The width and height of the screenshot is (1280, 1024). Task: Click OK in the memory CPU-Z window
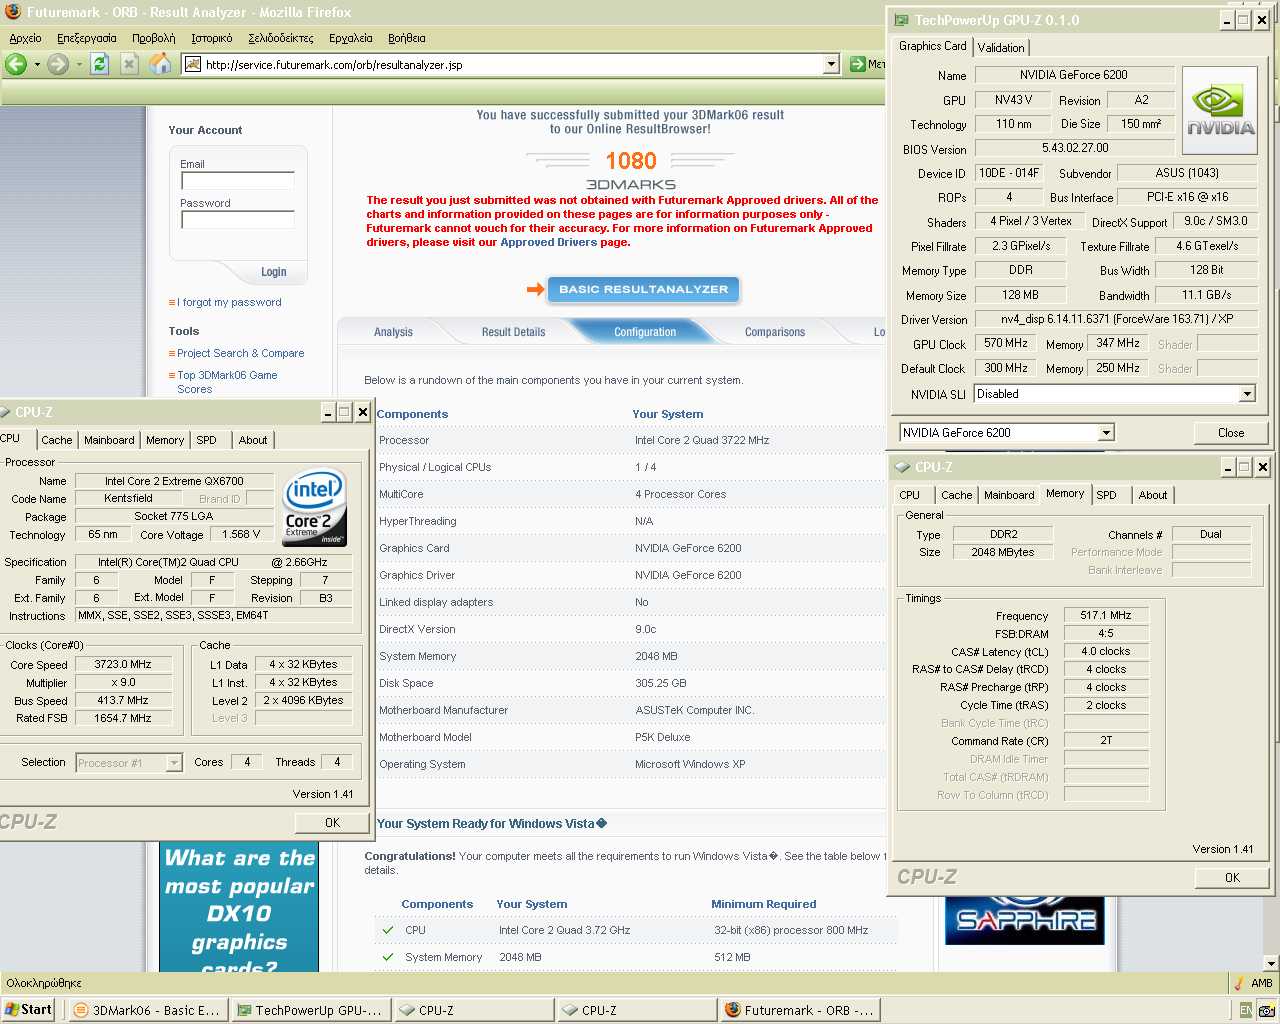point(1232,877)
